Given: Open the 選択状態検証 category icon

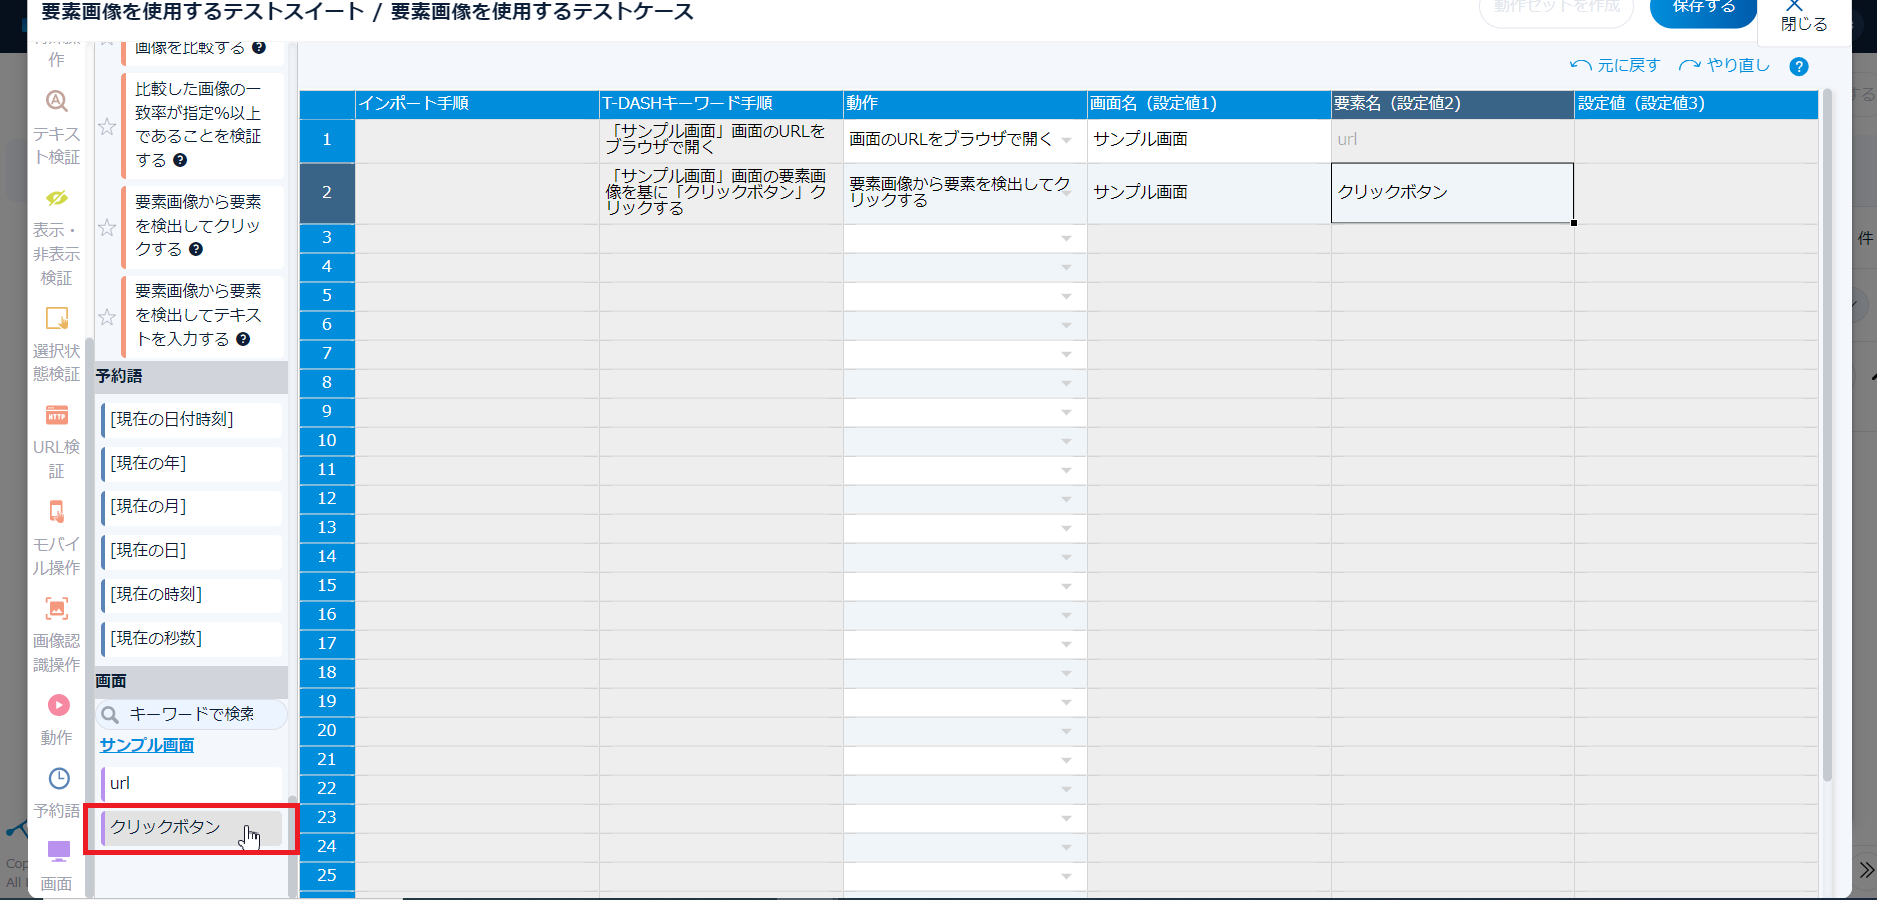Looking at the screenshot, I should 57,319.
